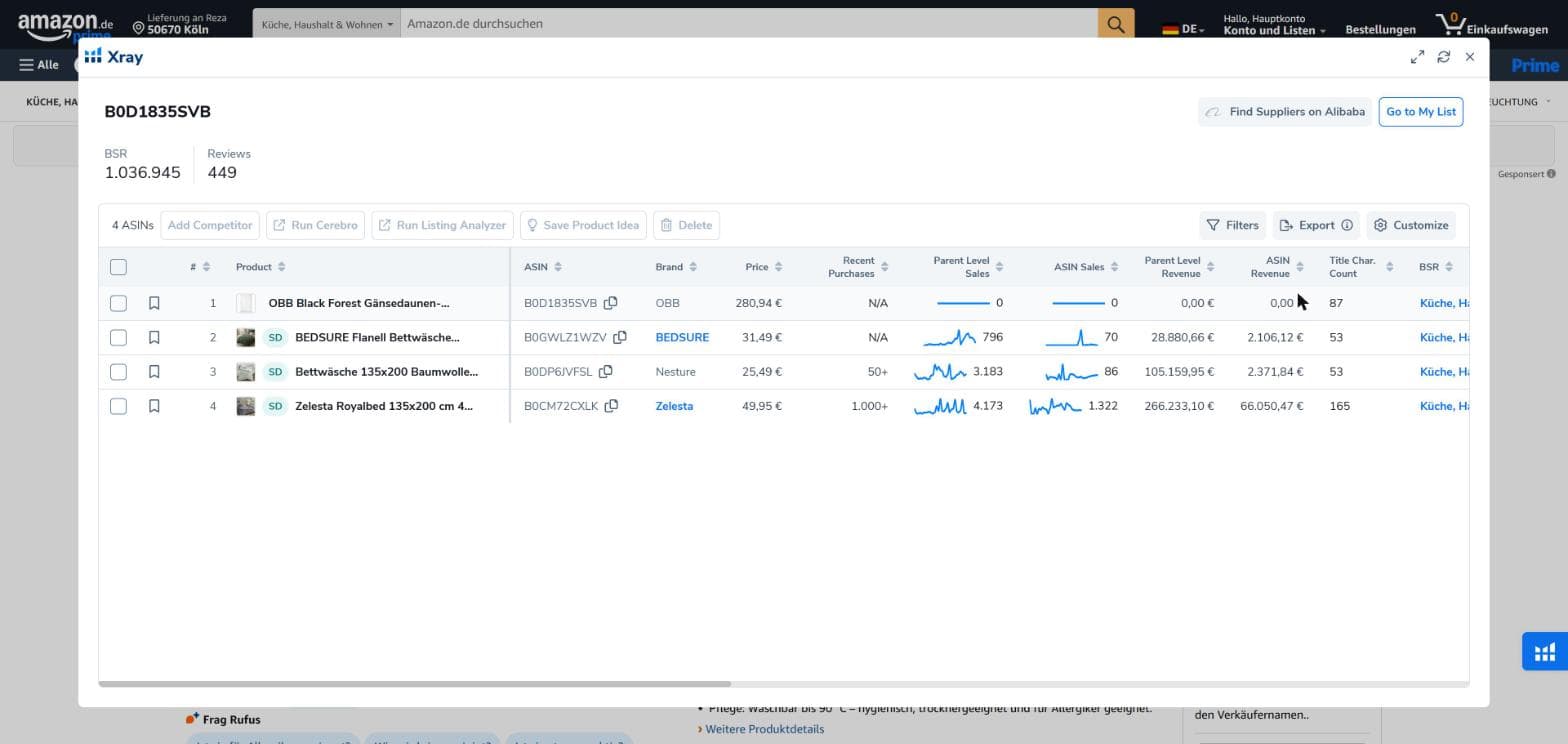Open the floating Helium 10 widget icon

click(x=1545, y=652)
